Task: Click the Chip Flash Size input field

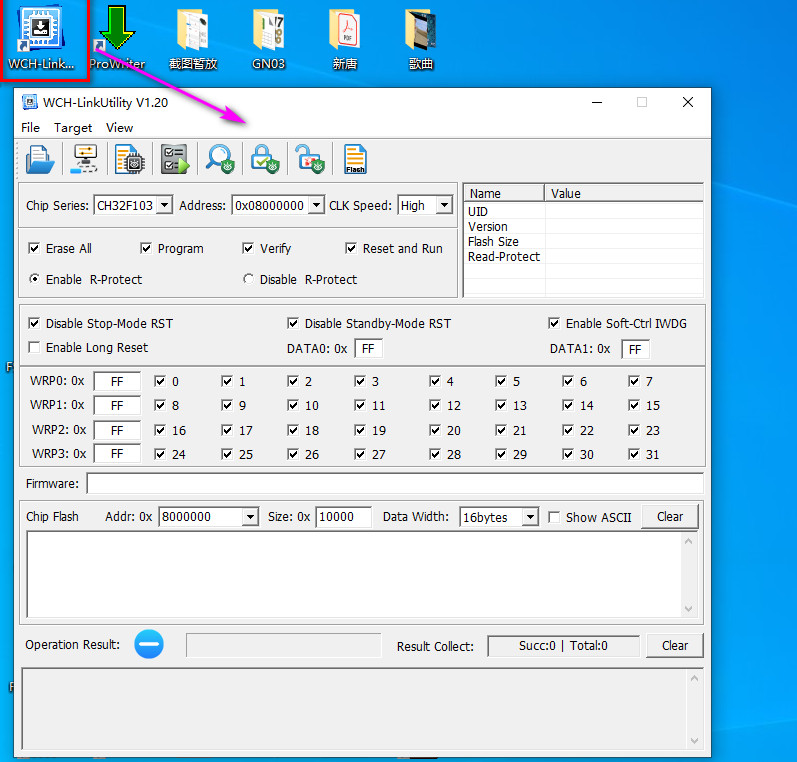Action: 343,517
